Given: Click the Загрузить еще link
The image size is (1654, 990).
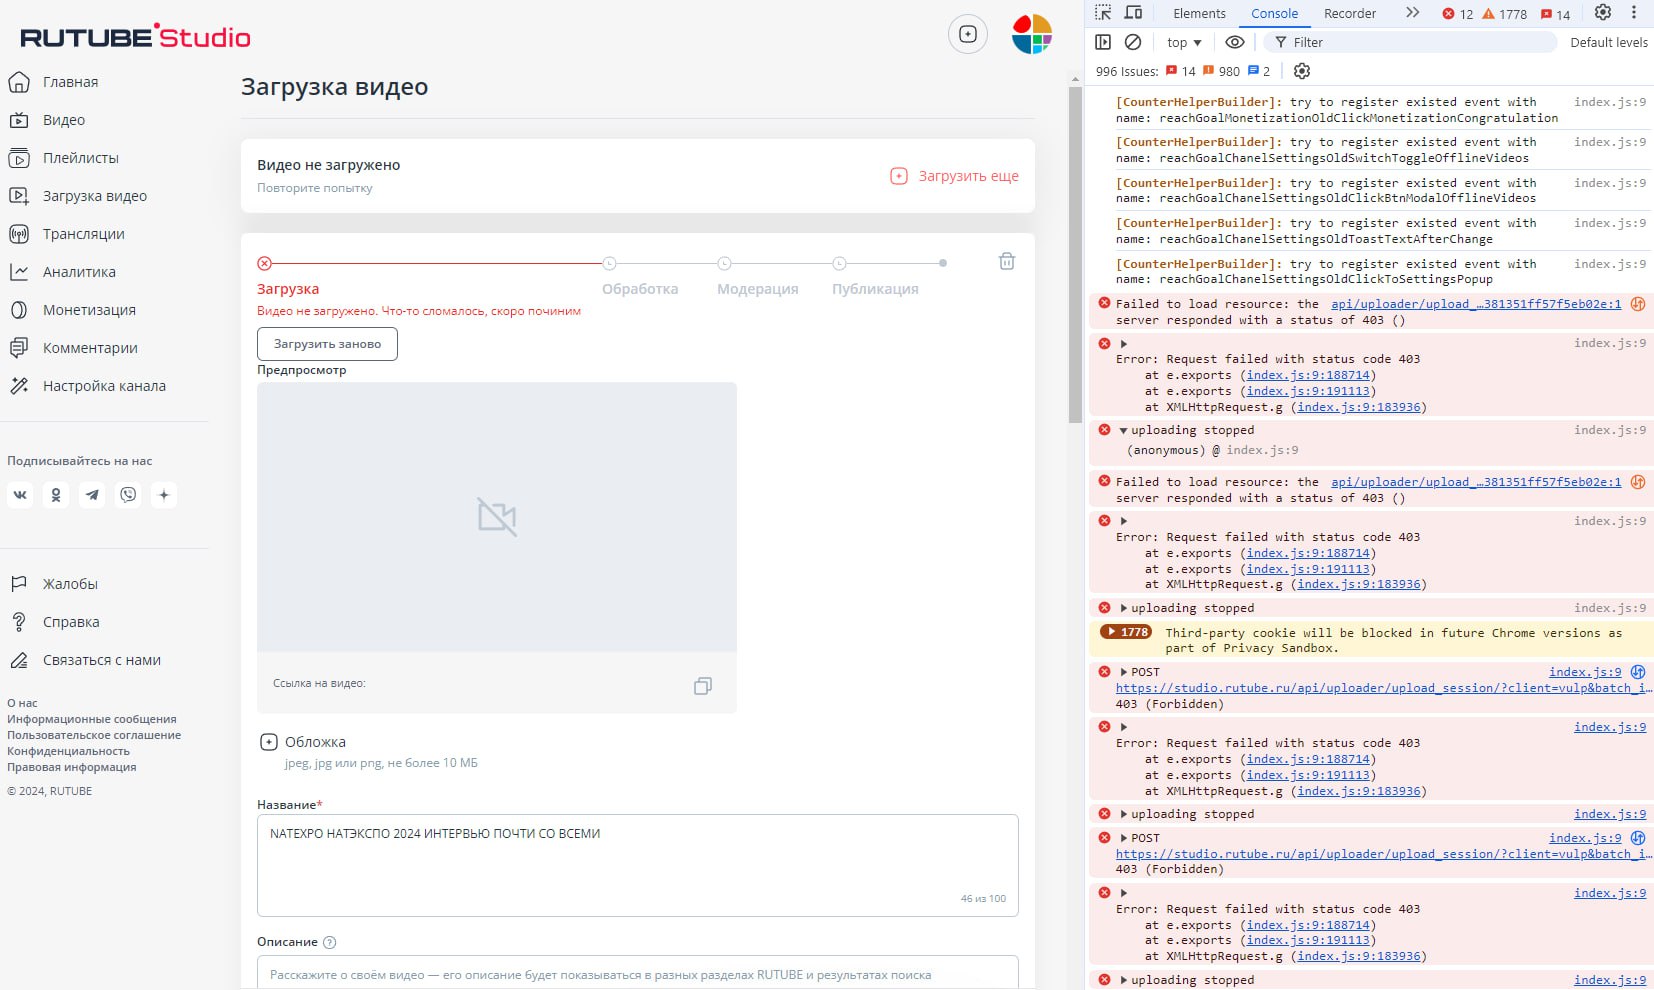Looking at the screenshot, I should pos(955,176).
